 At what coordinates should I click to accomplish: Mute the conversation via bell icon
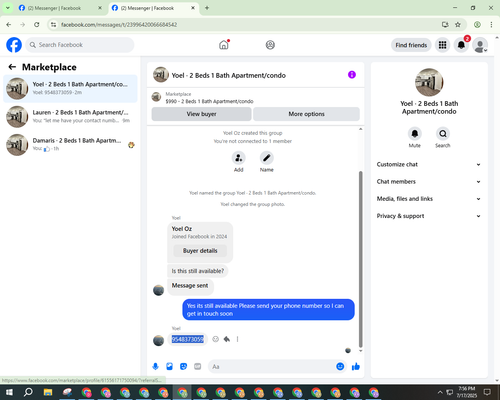(x=415, y=134)
